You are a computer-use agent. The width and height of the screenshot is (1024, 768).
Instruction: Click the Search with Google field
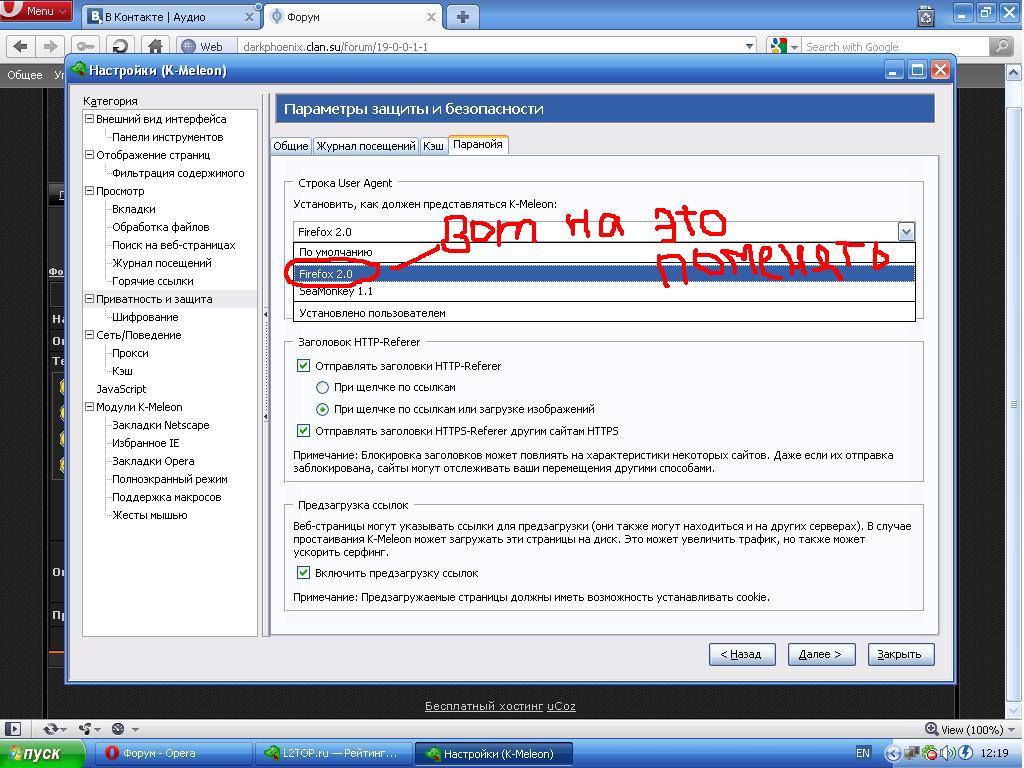tap(896, 47)
